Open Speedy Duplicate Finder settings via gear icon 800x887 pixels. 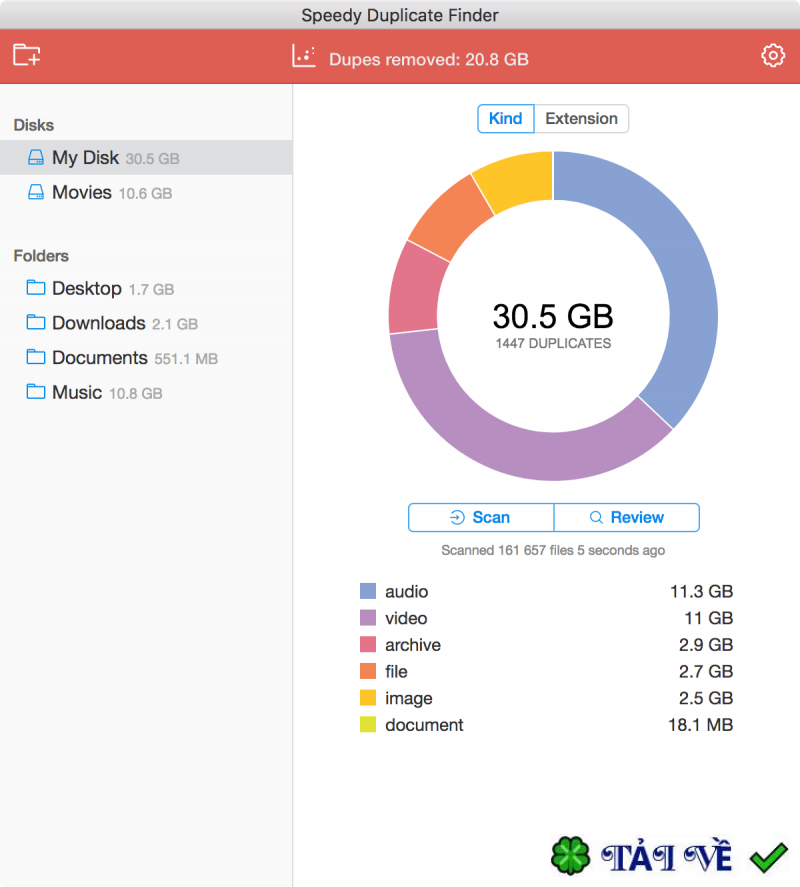(x=772, y=55)
